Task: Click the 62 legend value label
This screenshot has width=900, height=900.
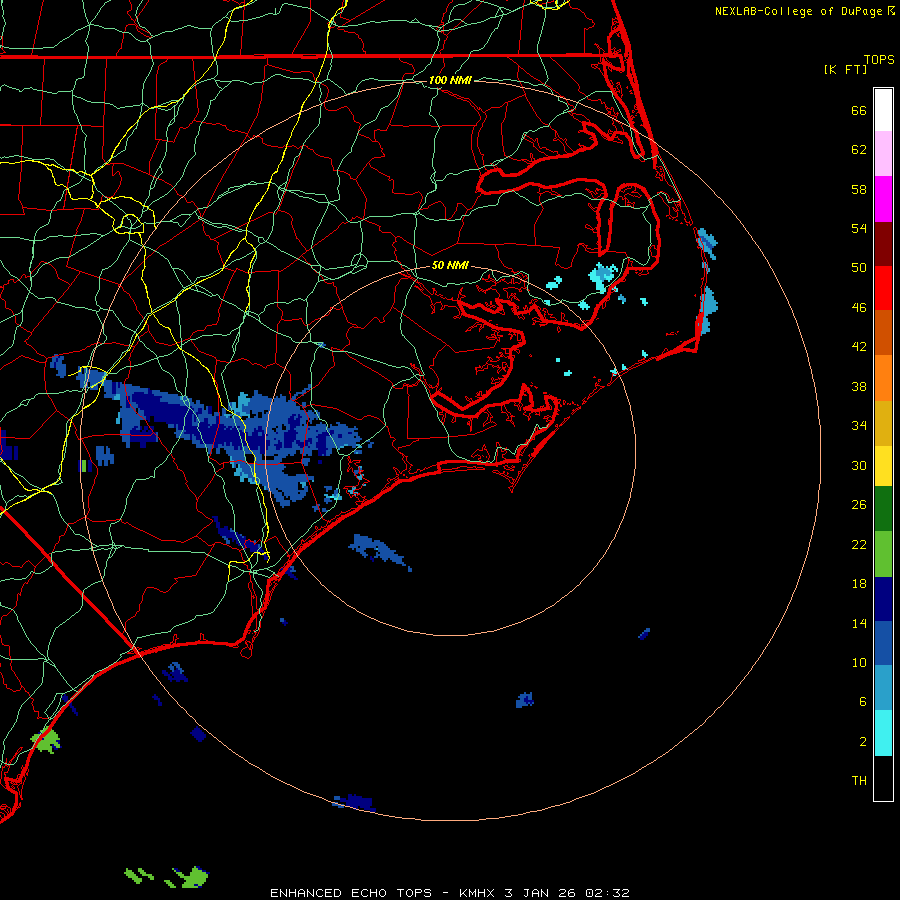Action: [859, 150]
